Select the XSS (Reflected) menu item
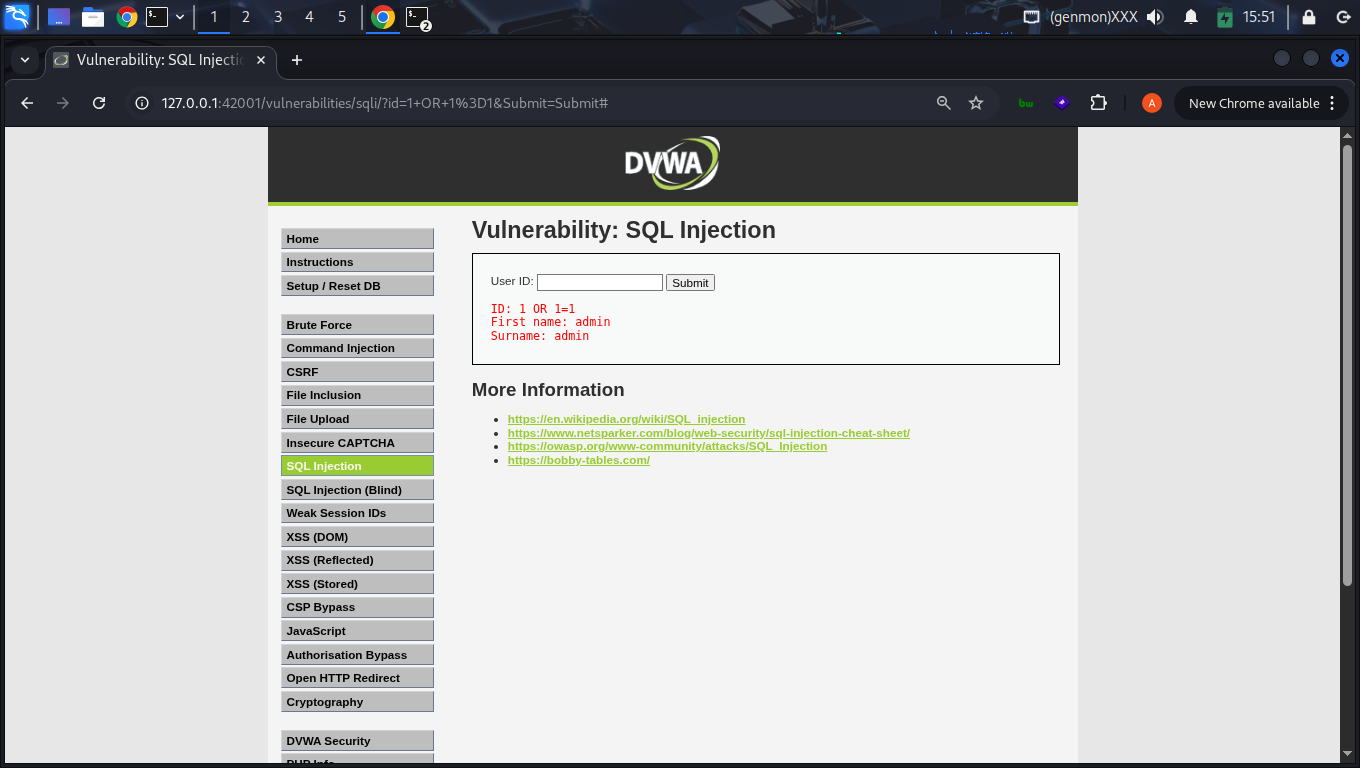The width and height of the screenshot is (1360, 768). click(357, 560)
